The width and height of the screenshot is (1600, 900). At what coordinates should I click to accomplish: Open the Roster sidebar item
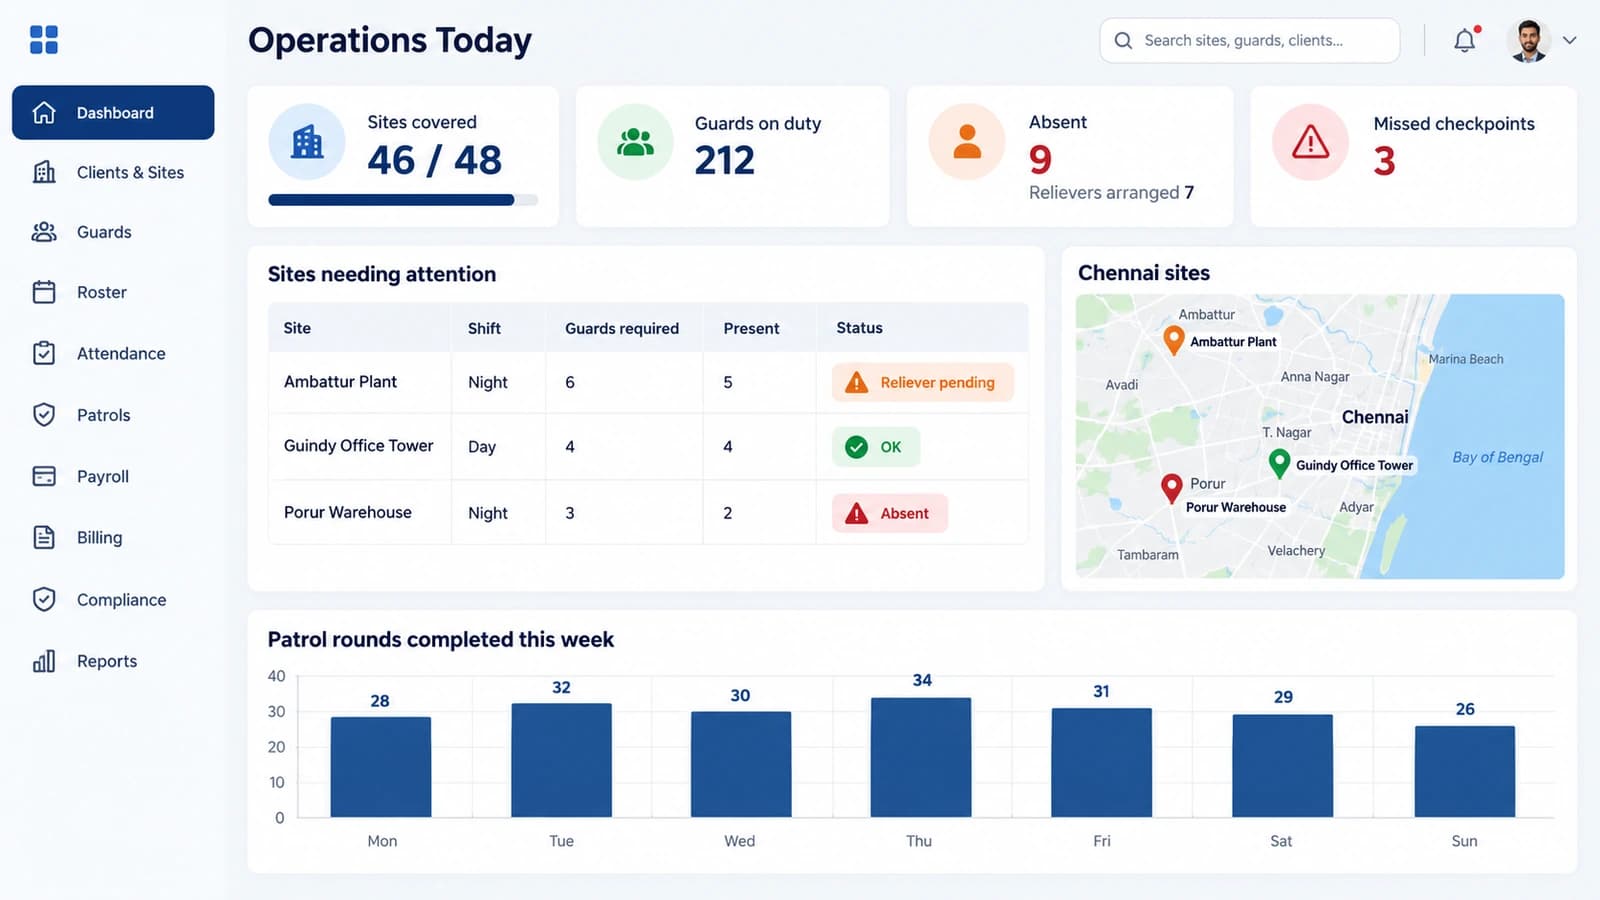point(113,292)
